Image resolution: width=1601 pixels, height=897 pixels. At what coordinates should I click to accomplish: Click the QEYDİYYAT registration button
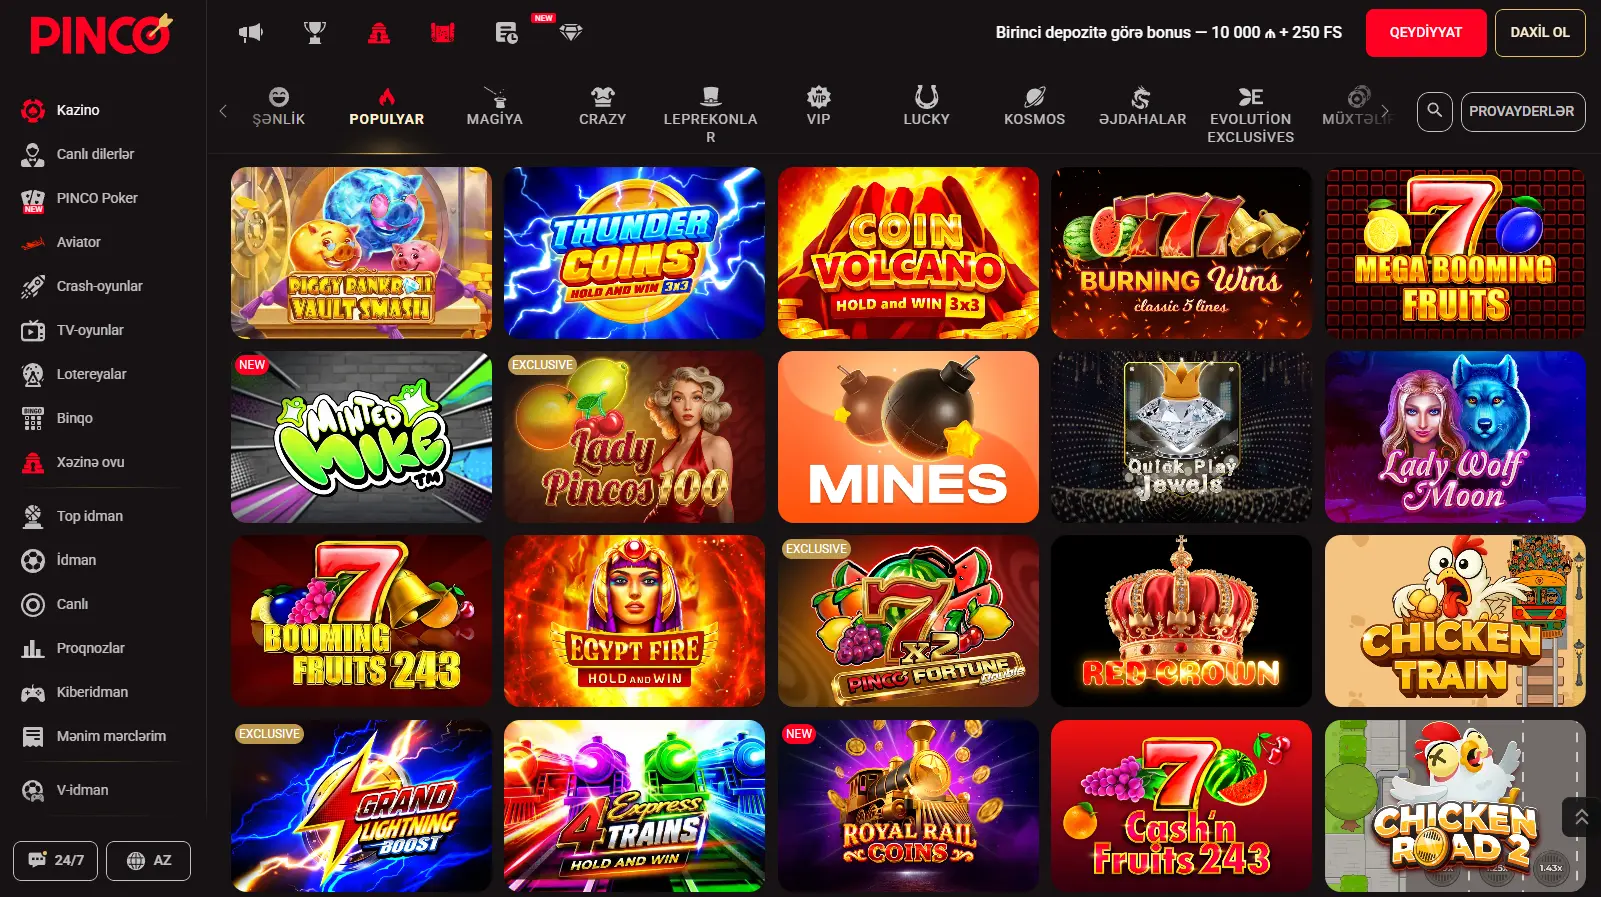[1426, 33]
